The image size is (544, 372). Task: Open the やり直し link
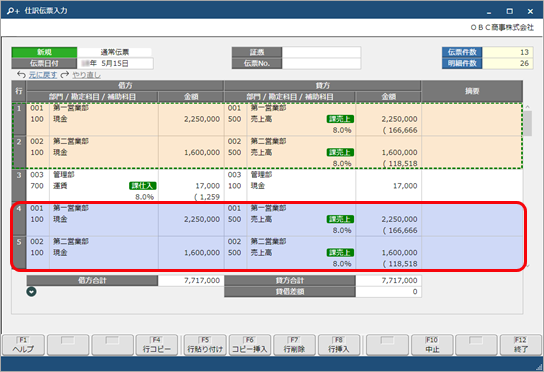[x=86, y=75]
